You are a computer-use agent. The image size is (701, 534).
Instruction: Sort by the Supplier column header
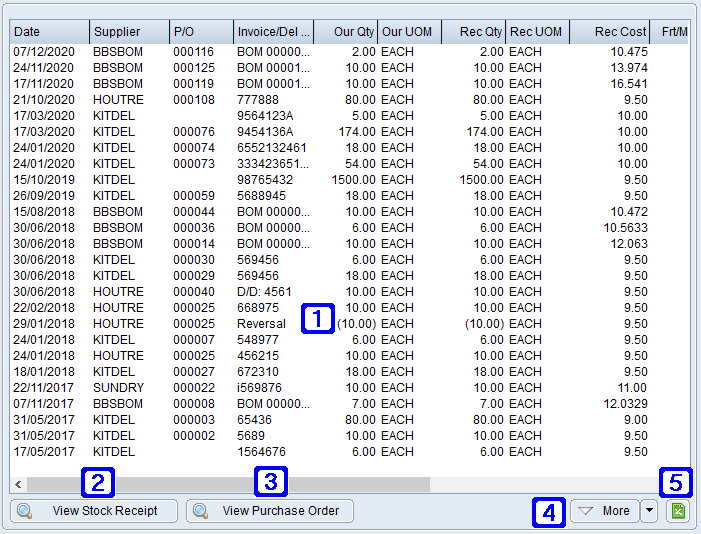[128, 32]
